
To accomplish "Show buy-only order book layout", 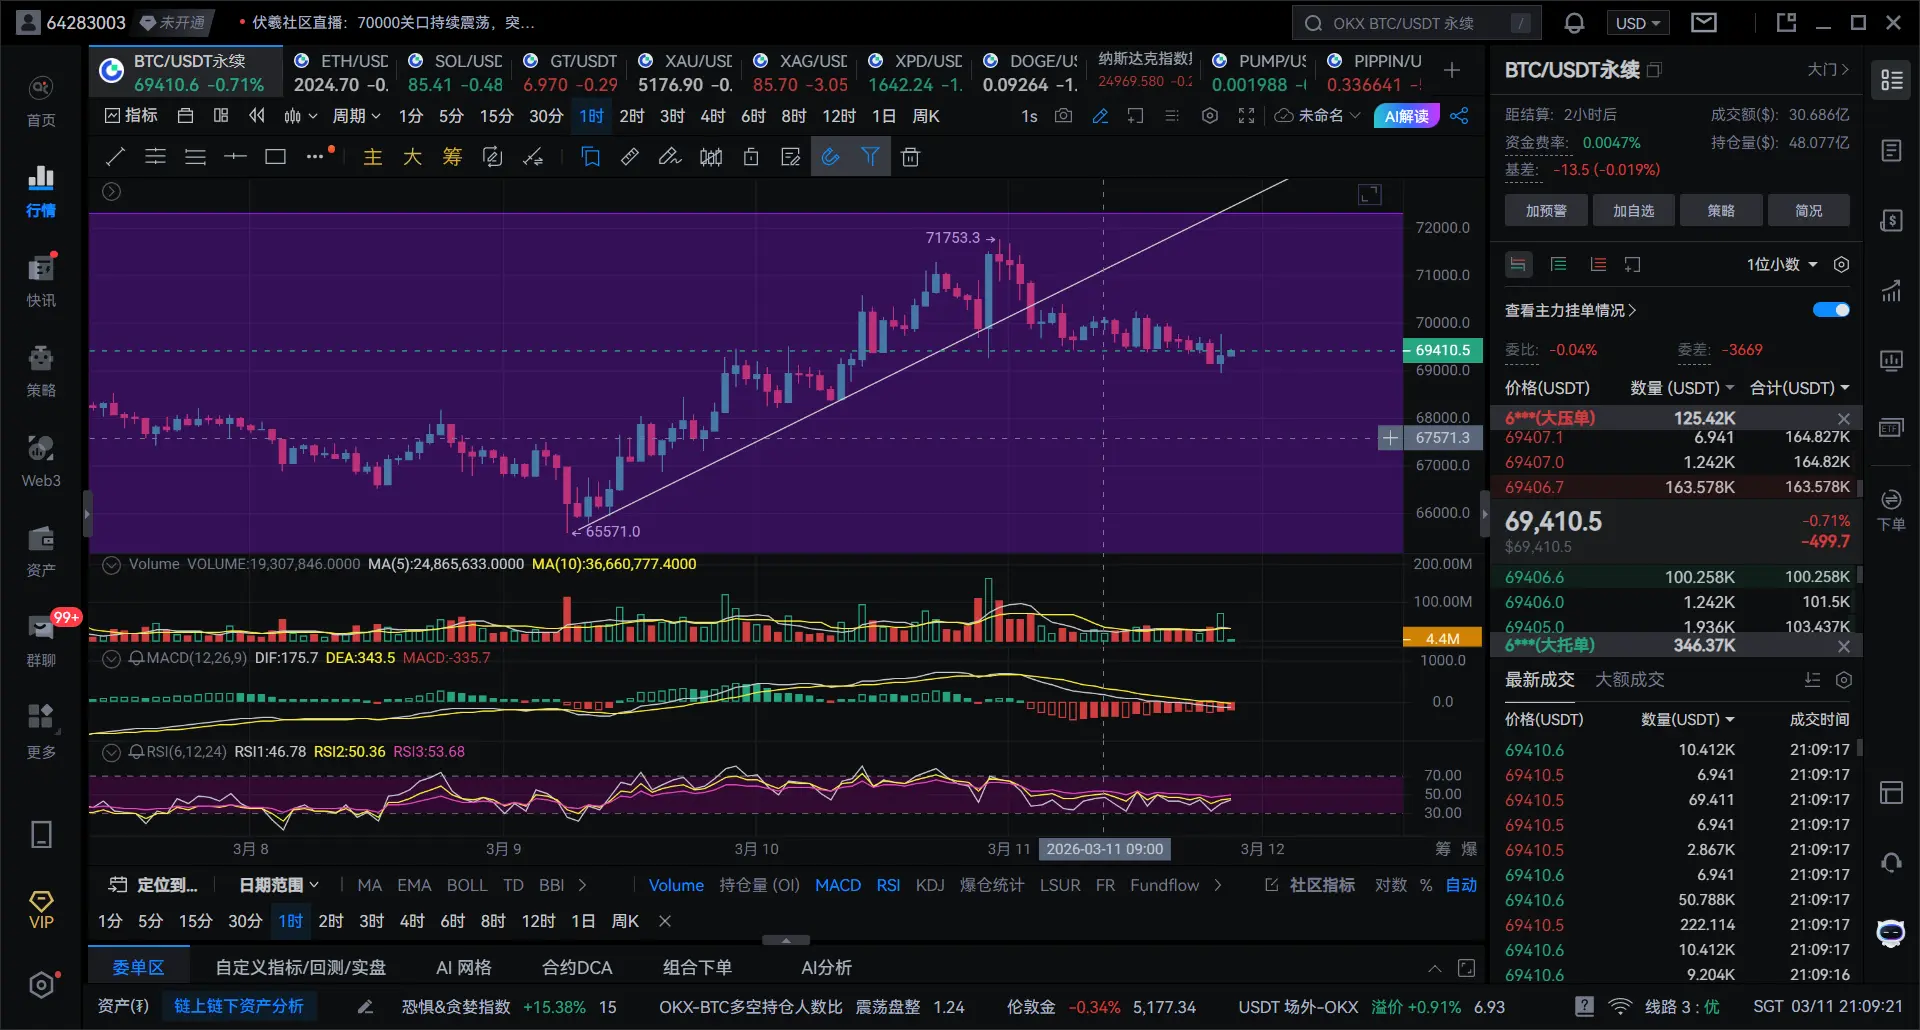I will click(1559, 265).
